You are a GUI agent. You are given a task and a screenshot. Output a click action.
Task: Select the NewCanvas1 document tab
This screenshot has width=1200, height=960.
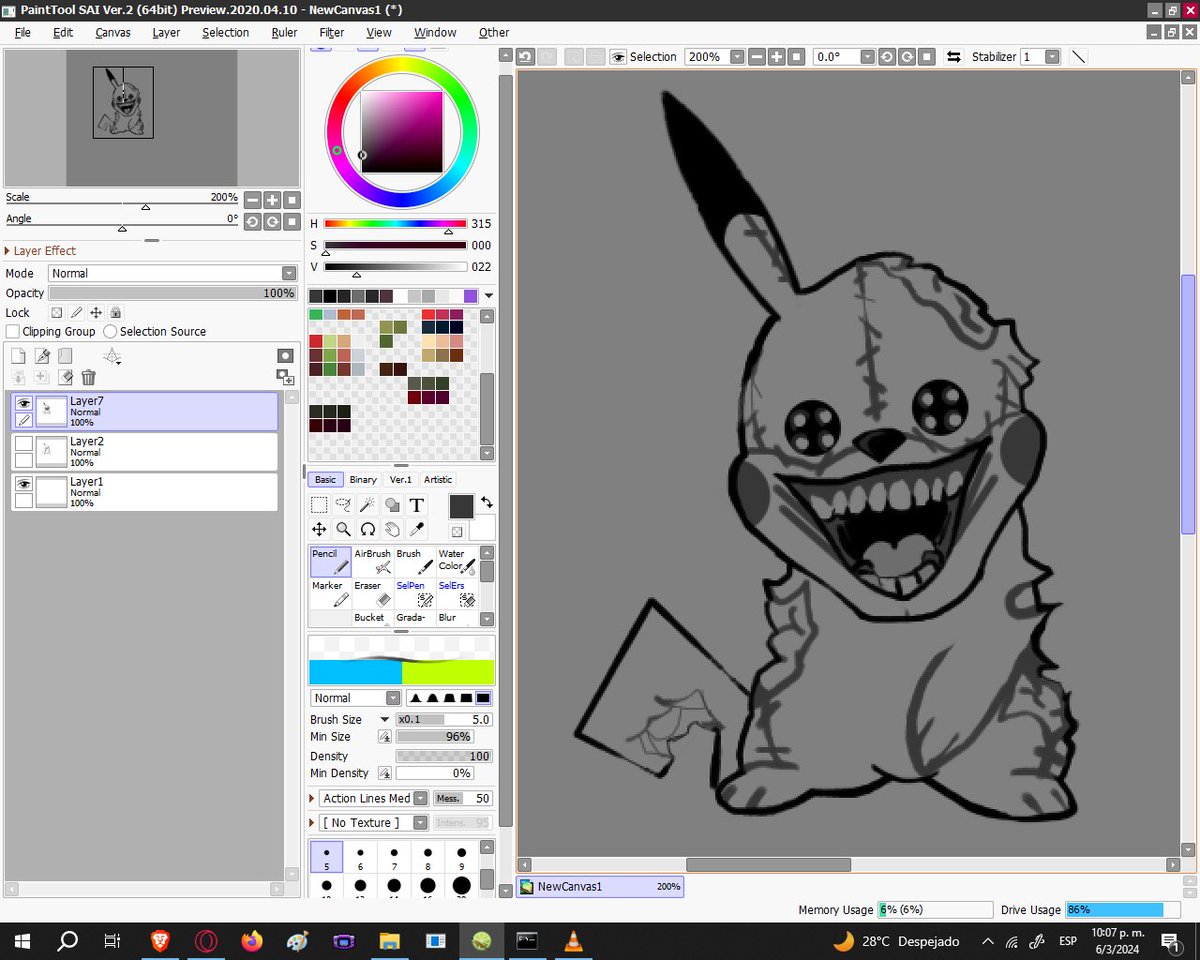coord(600,887)
